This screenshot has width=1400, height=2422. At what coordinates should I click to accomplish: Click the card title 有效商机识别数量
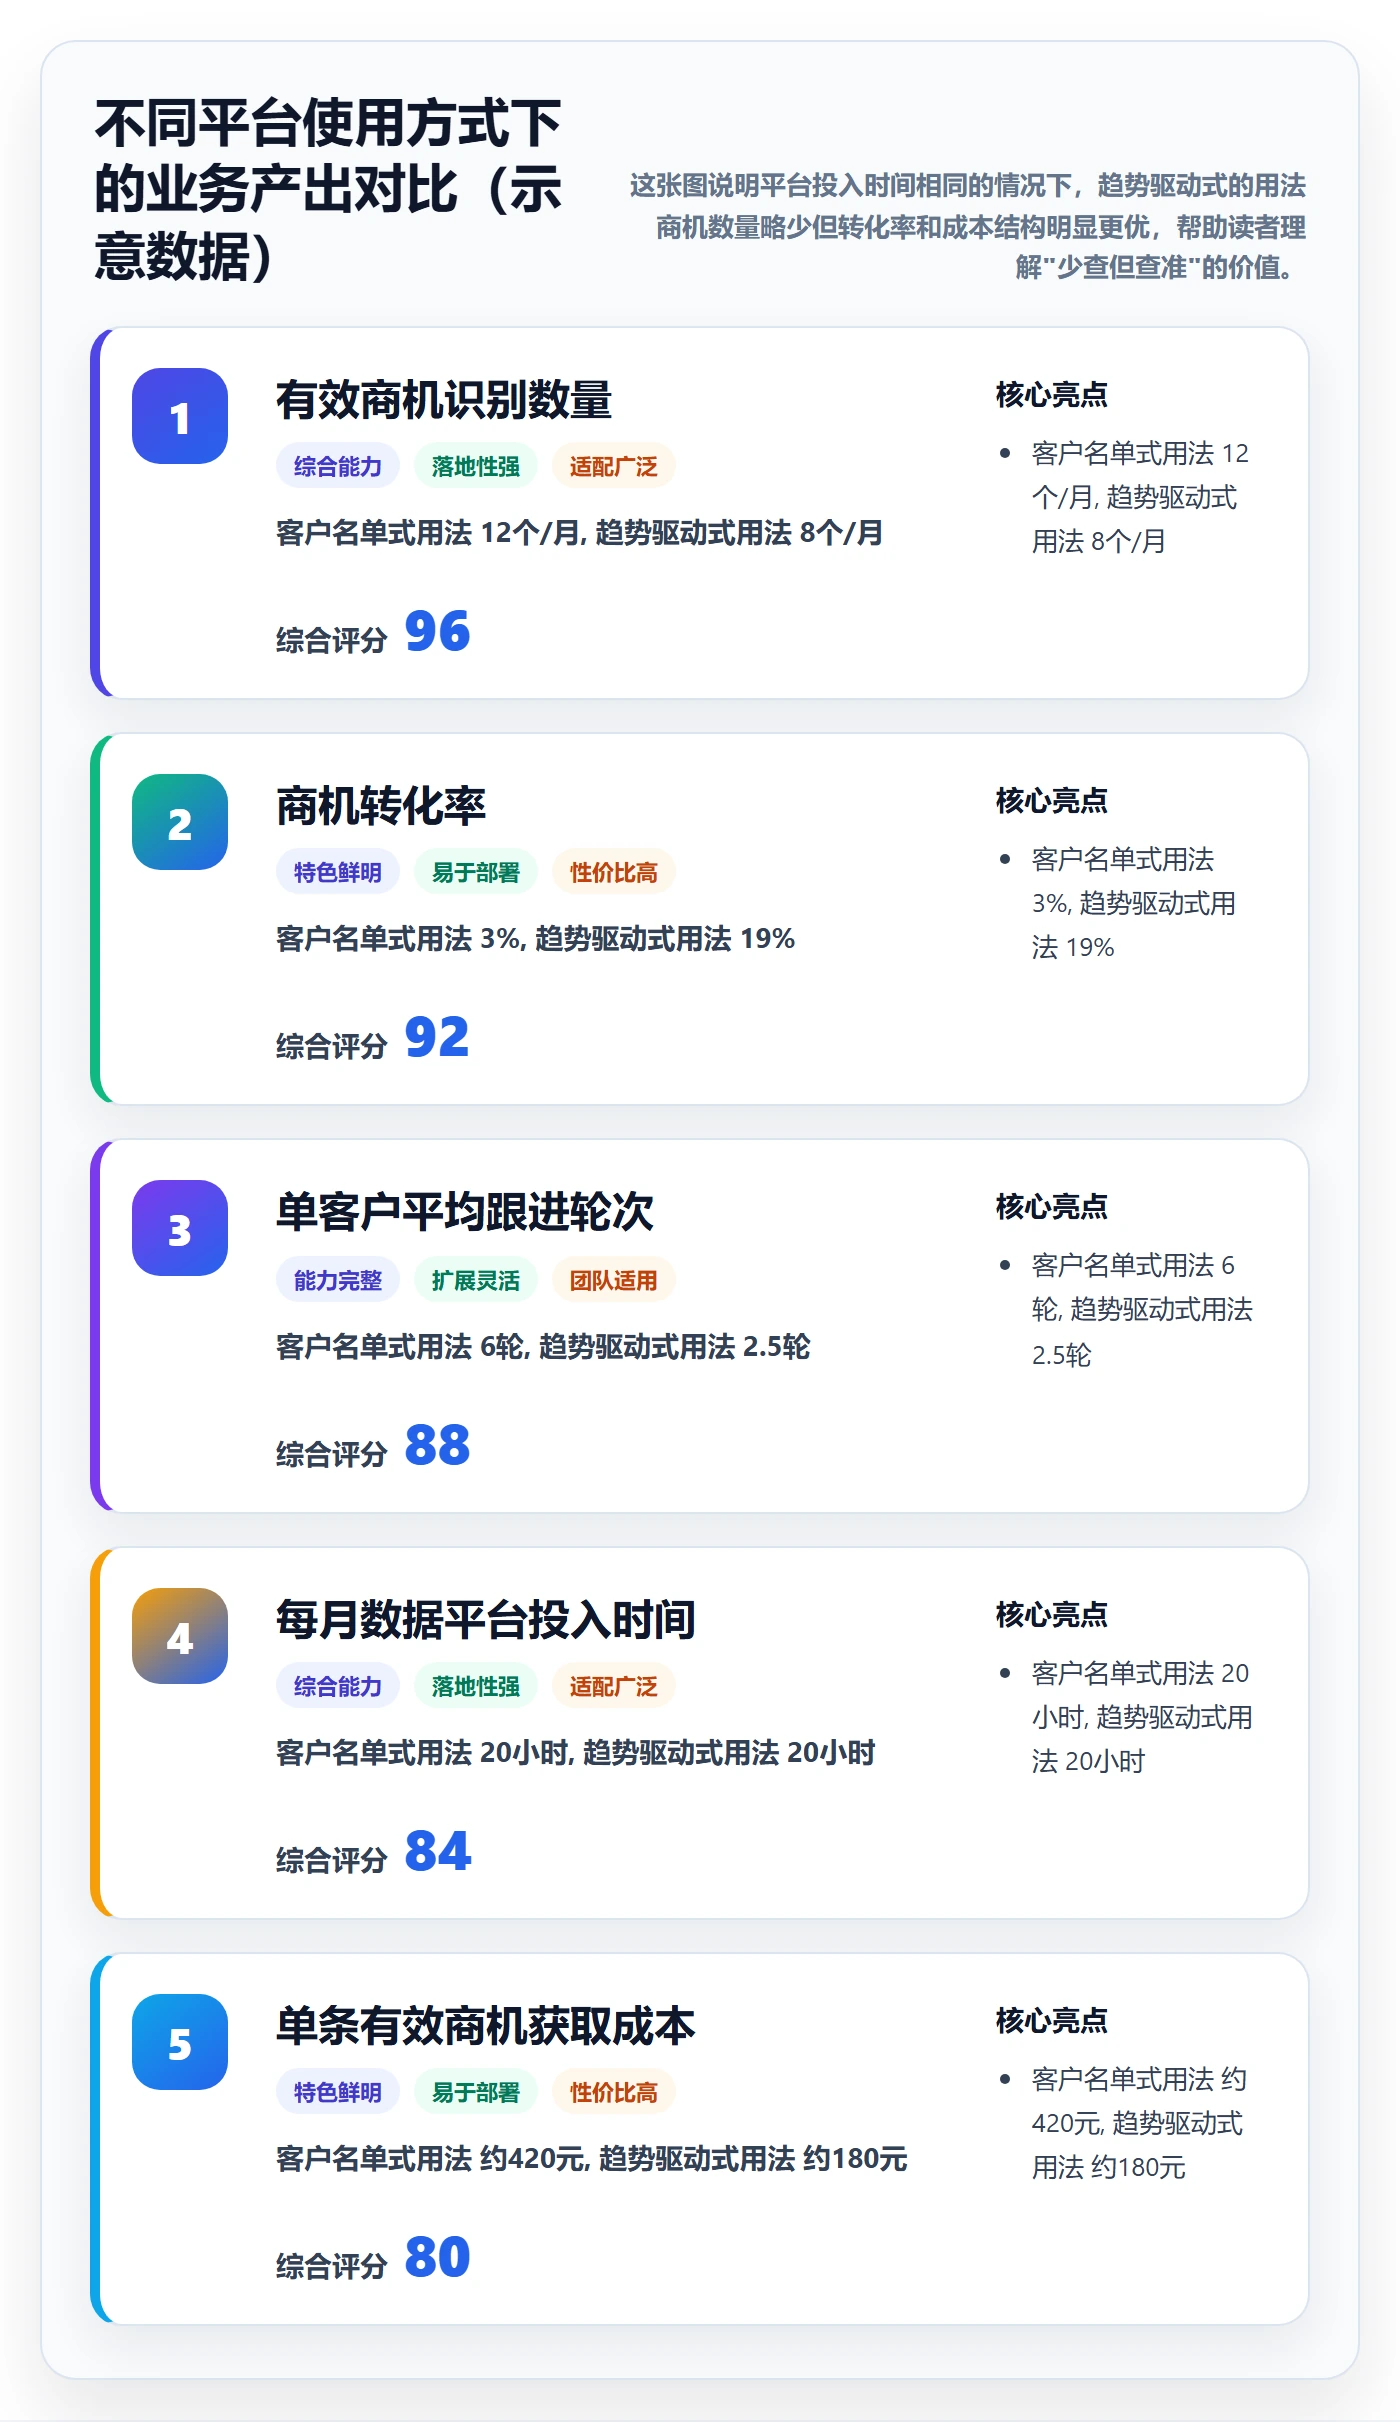click(444, 400)
